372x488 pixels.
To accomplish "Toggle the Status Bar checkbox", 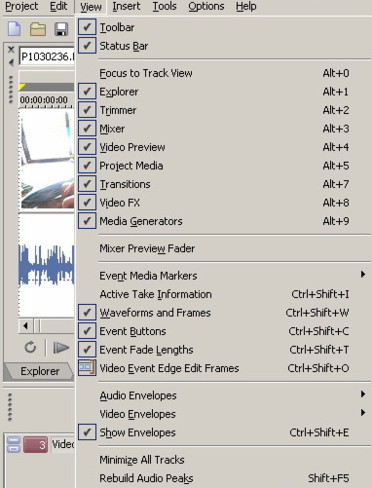I will (87, 46).
